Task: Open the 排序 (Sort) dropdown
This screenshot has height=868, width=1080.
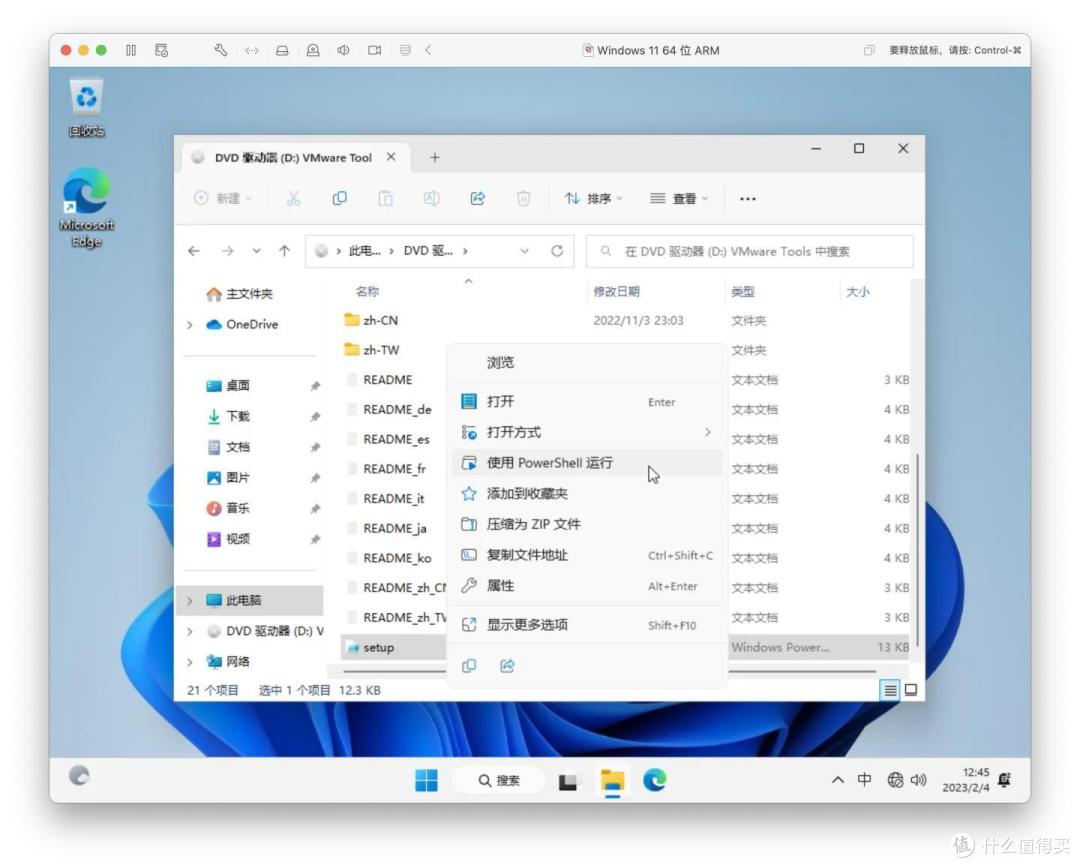Action: tap(594, 198)
